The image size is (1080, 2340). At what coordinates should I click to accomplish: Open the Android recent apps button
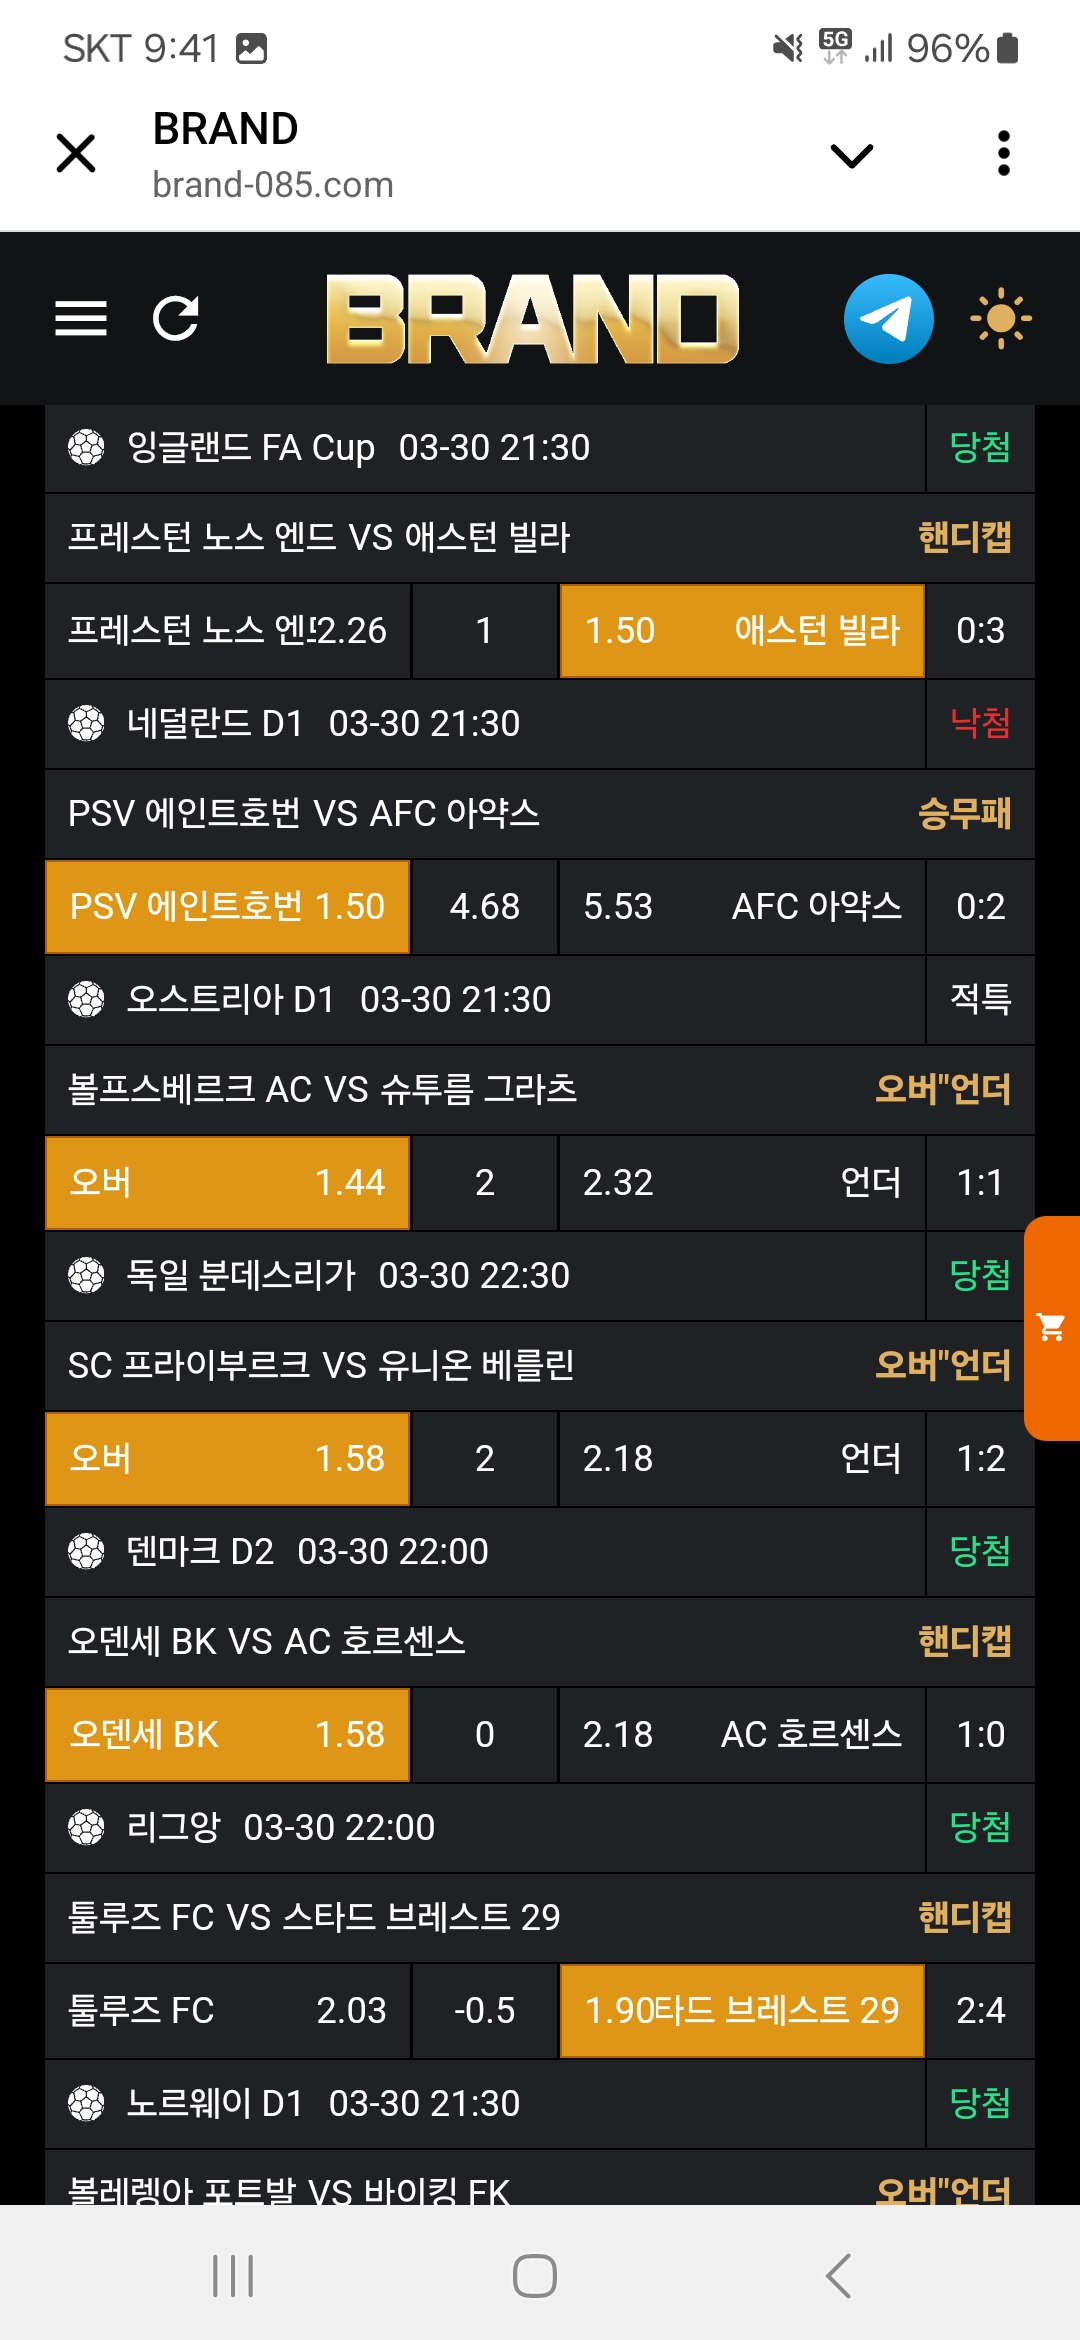point(233,2276)
